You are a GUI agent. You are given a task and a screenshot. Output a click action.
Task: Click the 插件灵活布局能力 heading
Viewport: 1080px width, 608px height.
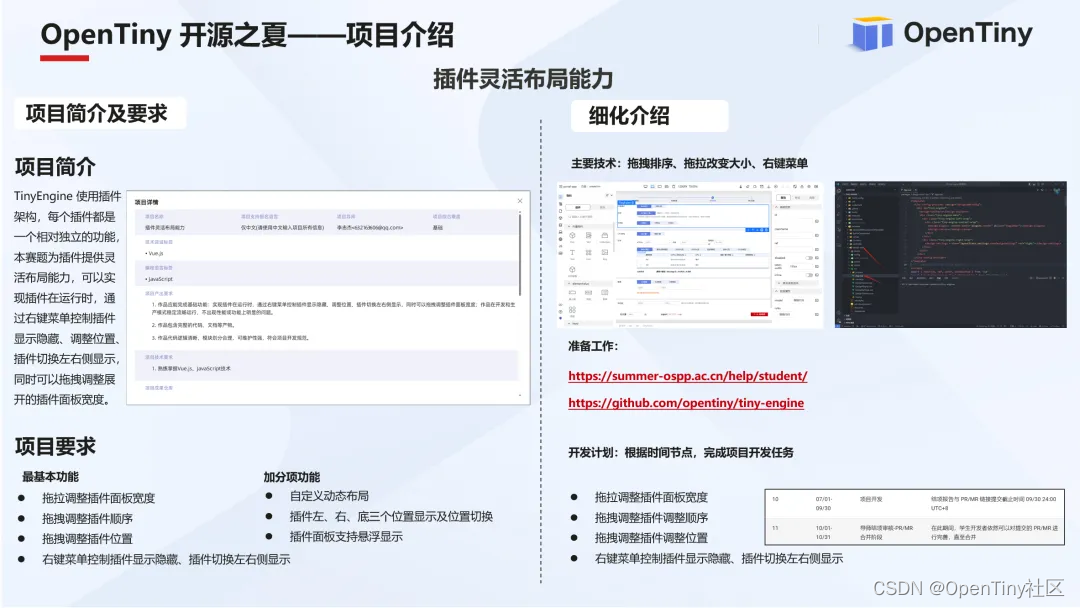[523, 79]
